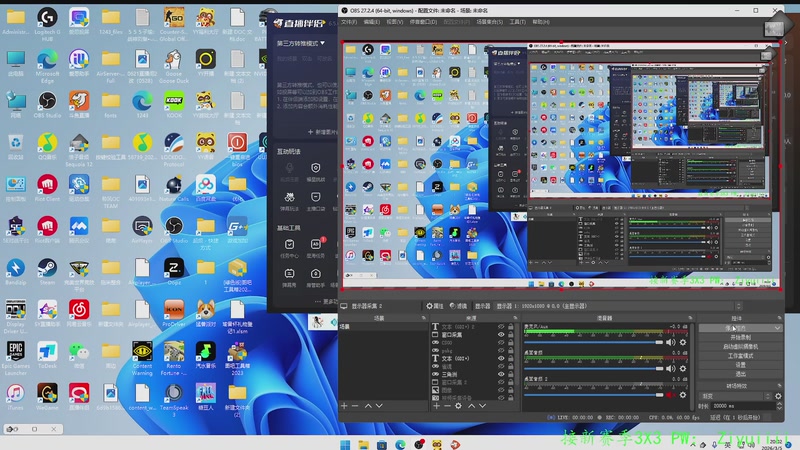Open Microsoft Edge from the taskbar
Viewport: 800px width, 450px height.
[x=400, y=445]
